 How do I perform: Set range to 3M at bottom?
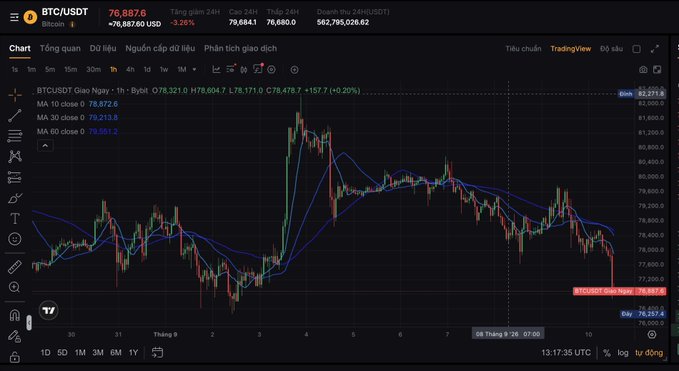point(98,353)
